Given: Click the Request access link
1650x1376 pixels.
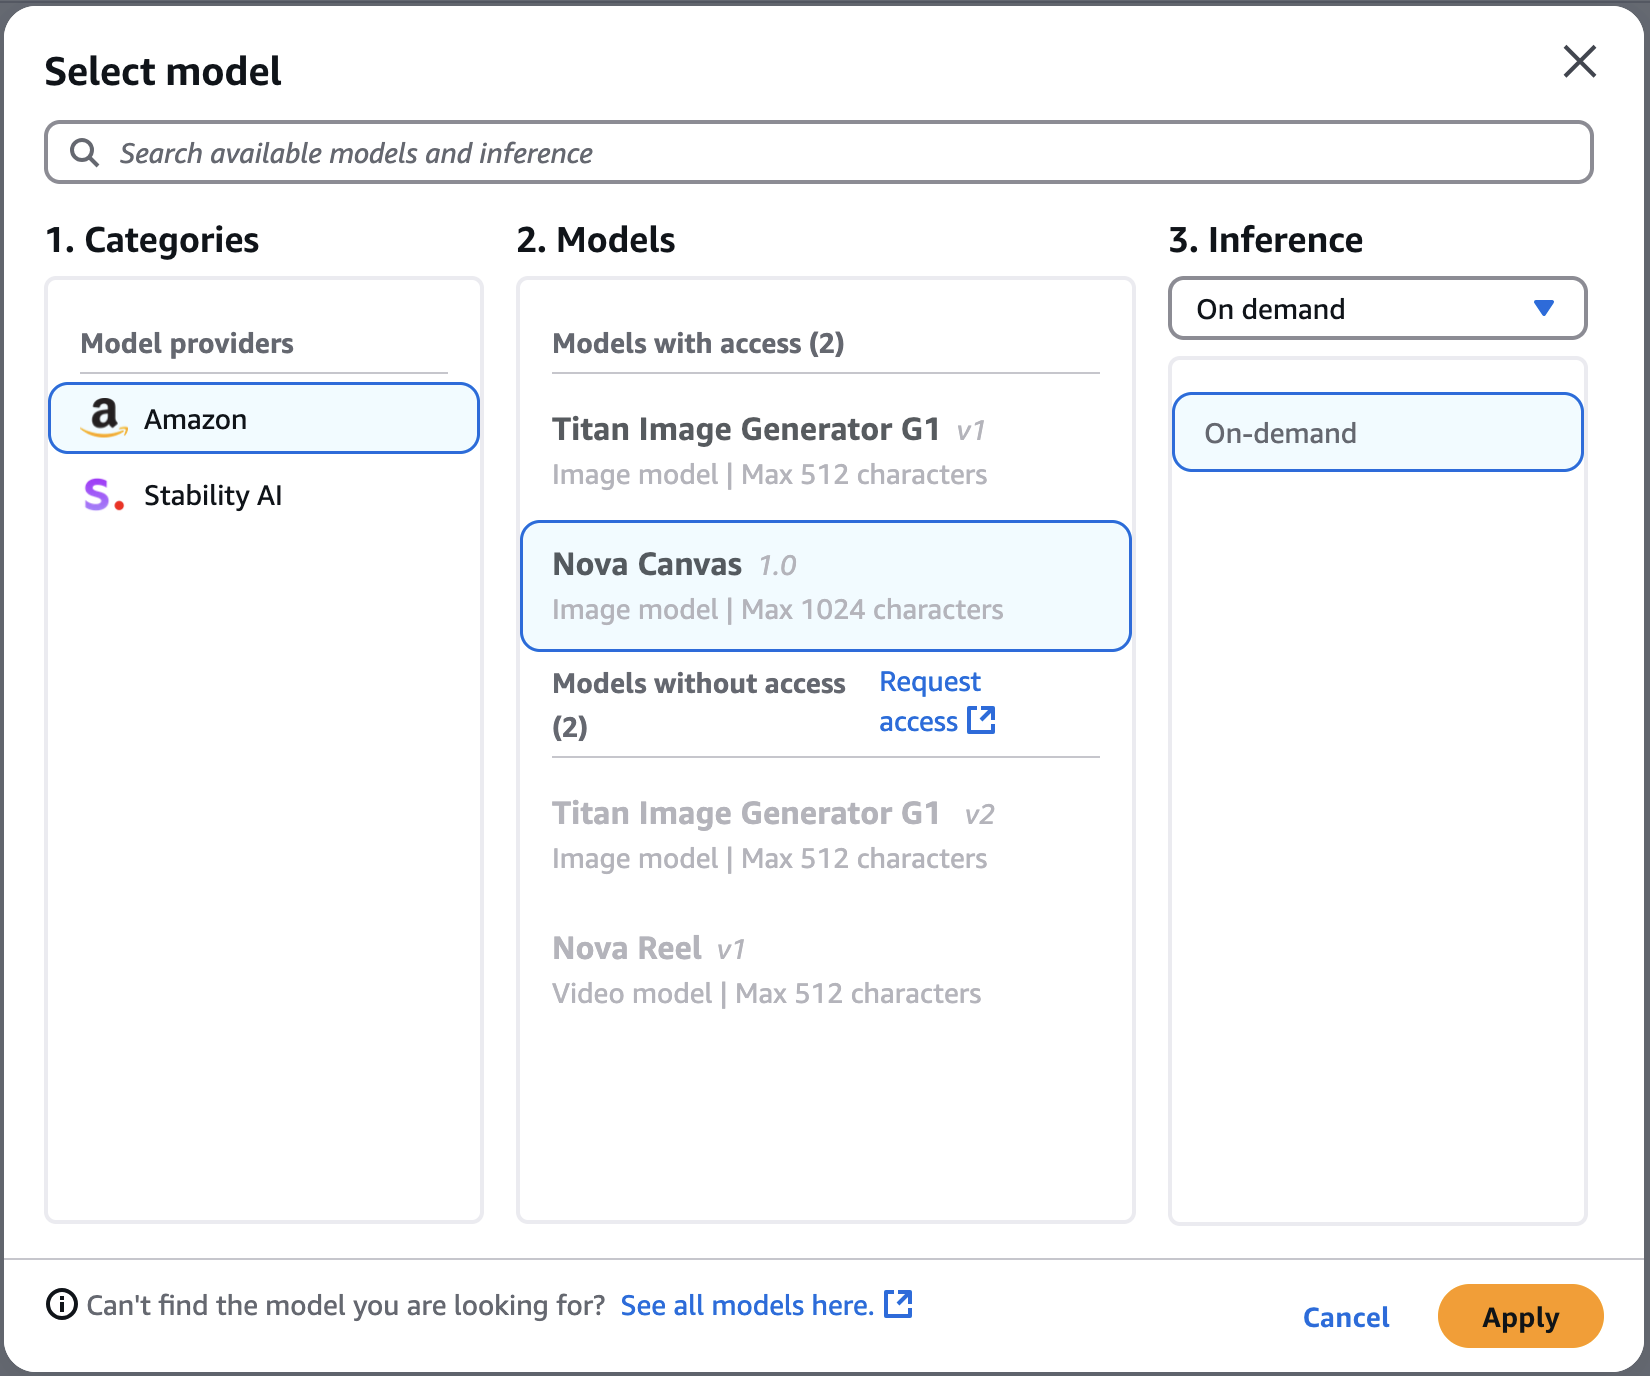Looking at the screenshot, I should click(930, 700).
